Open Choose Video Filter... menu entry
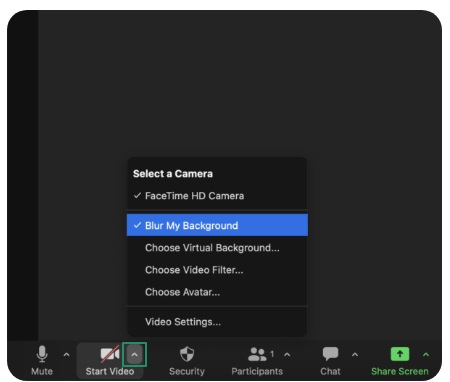 pyautogui.click(x=217, y=270)
